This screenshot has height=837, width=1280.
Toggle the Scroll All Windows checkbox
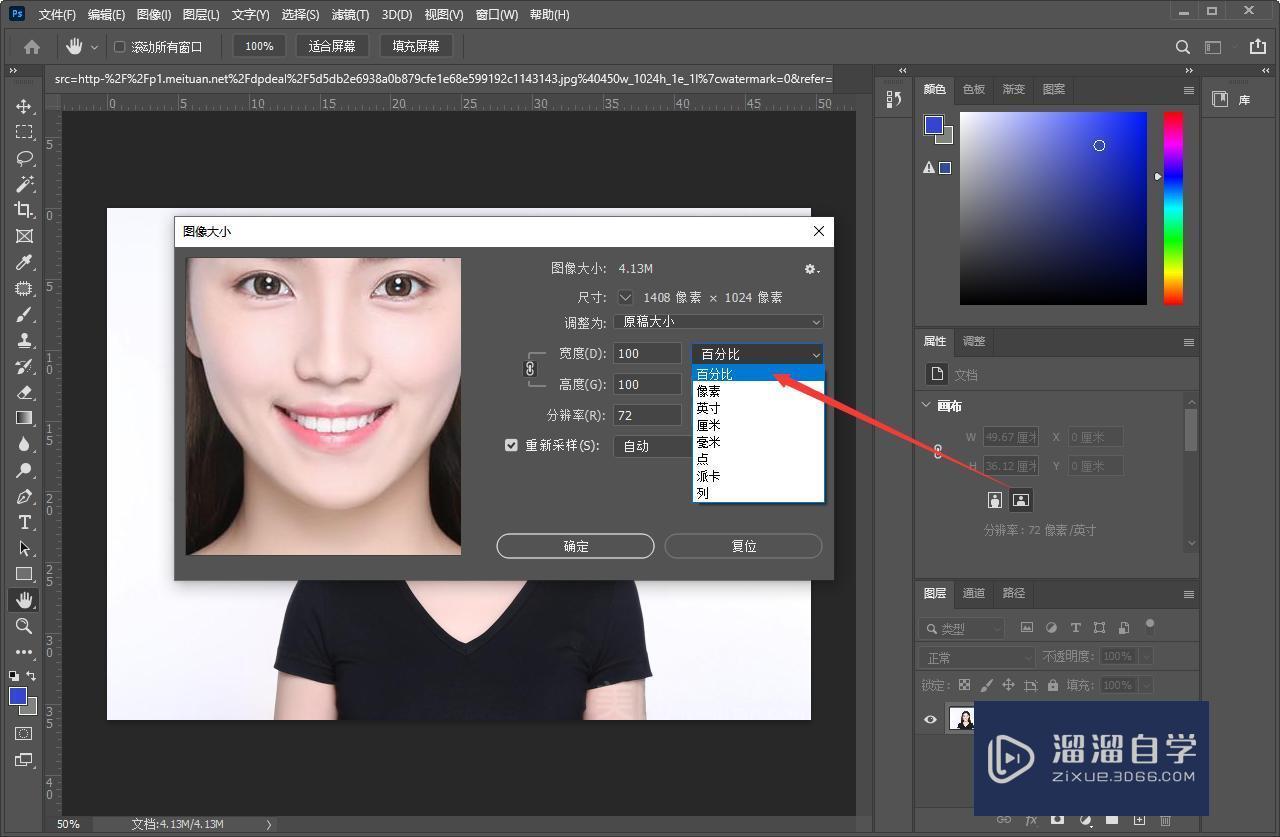[119, 46]
